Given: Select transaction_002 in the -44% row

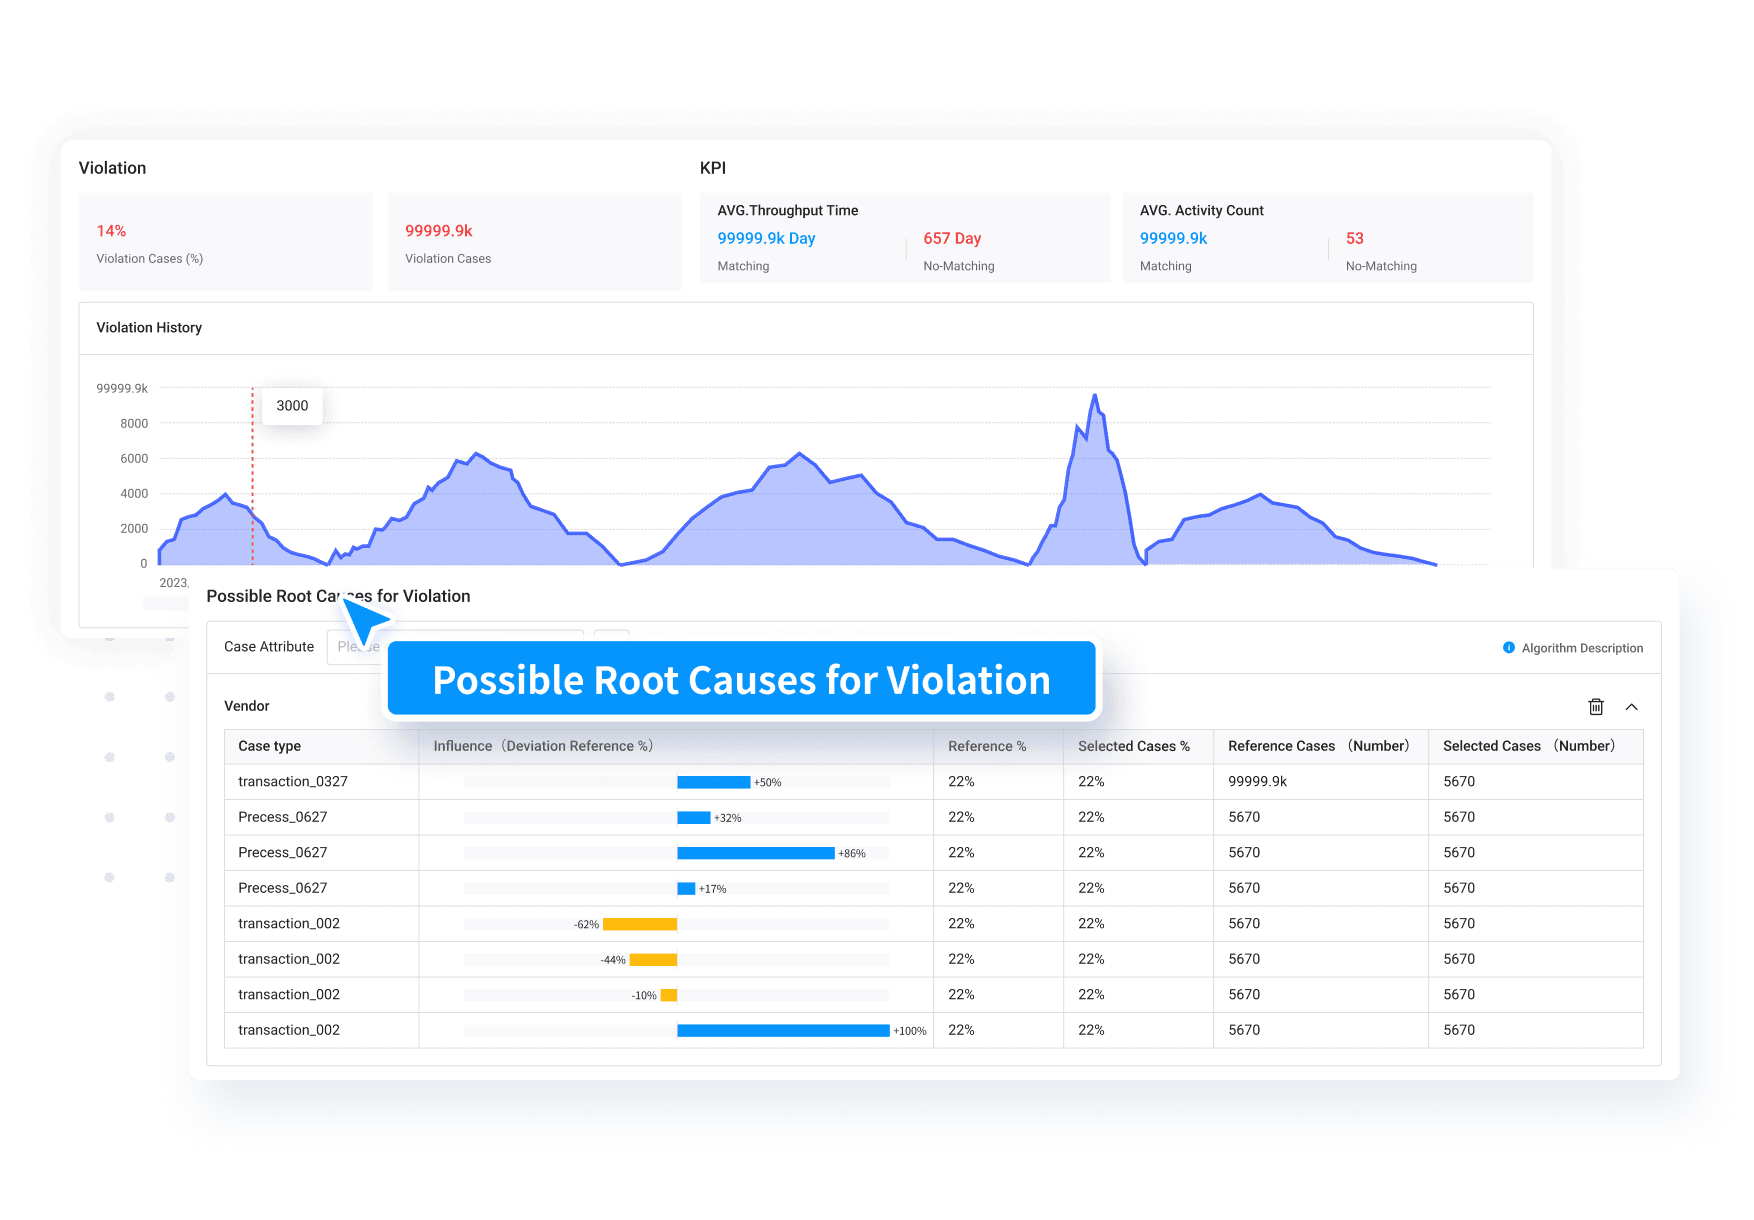Looking at the screenshot, I should pyautogui.click(x=289, y=959).
